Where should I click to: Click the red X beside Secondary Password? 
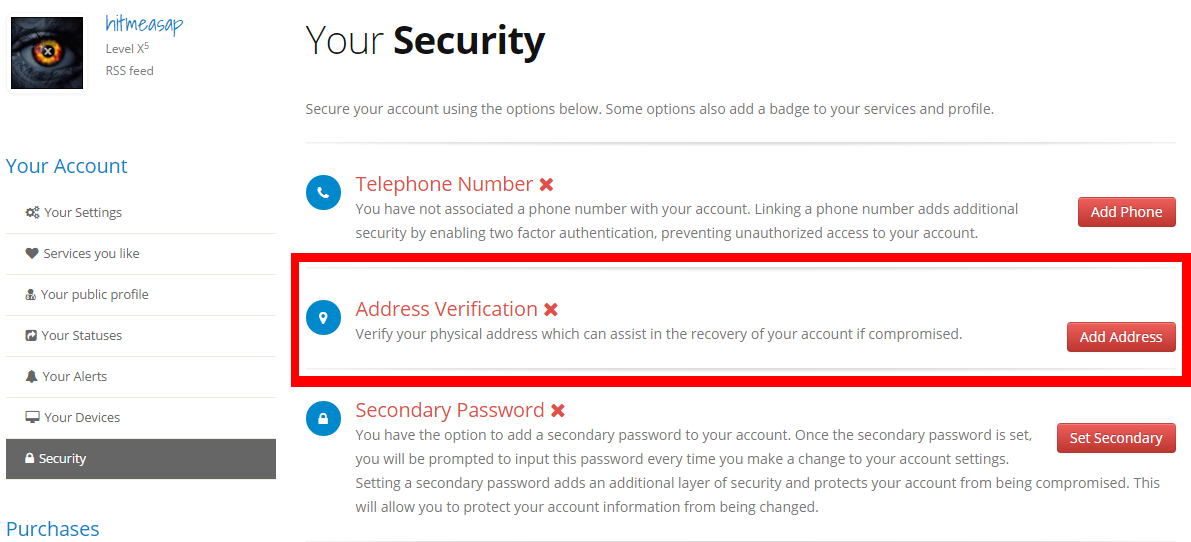(558, 411)
